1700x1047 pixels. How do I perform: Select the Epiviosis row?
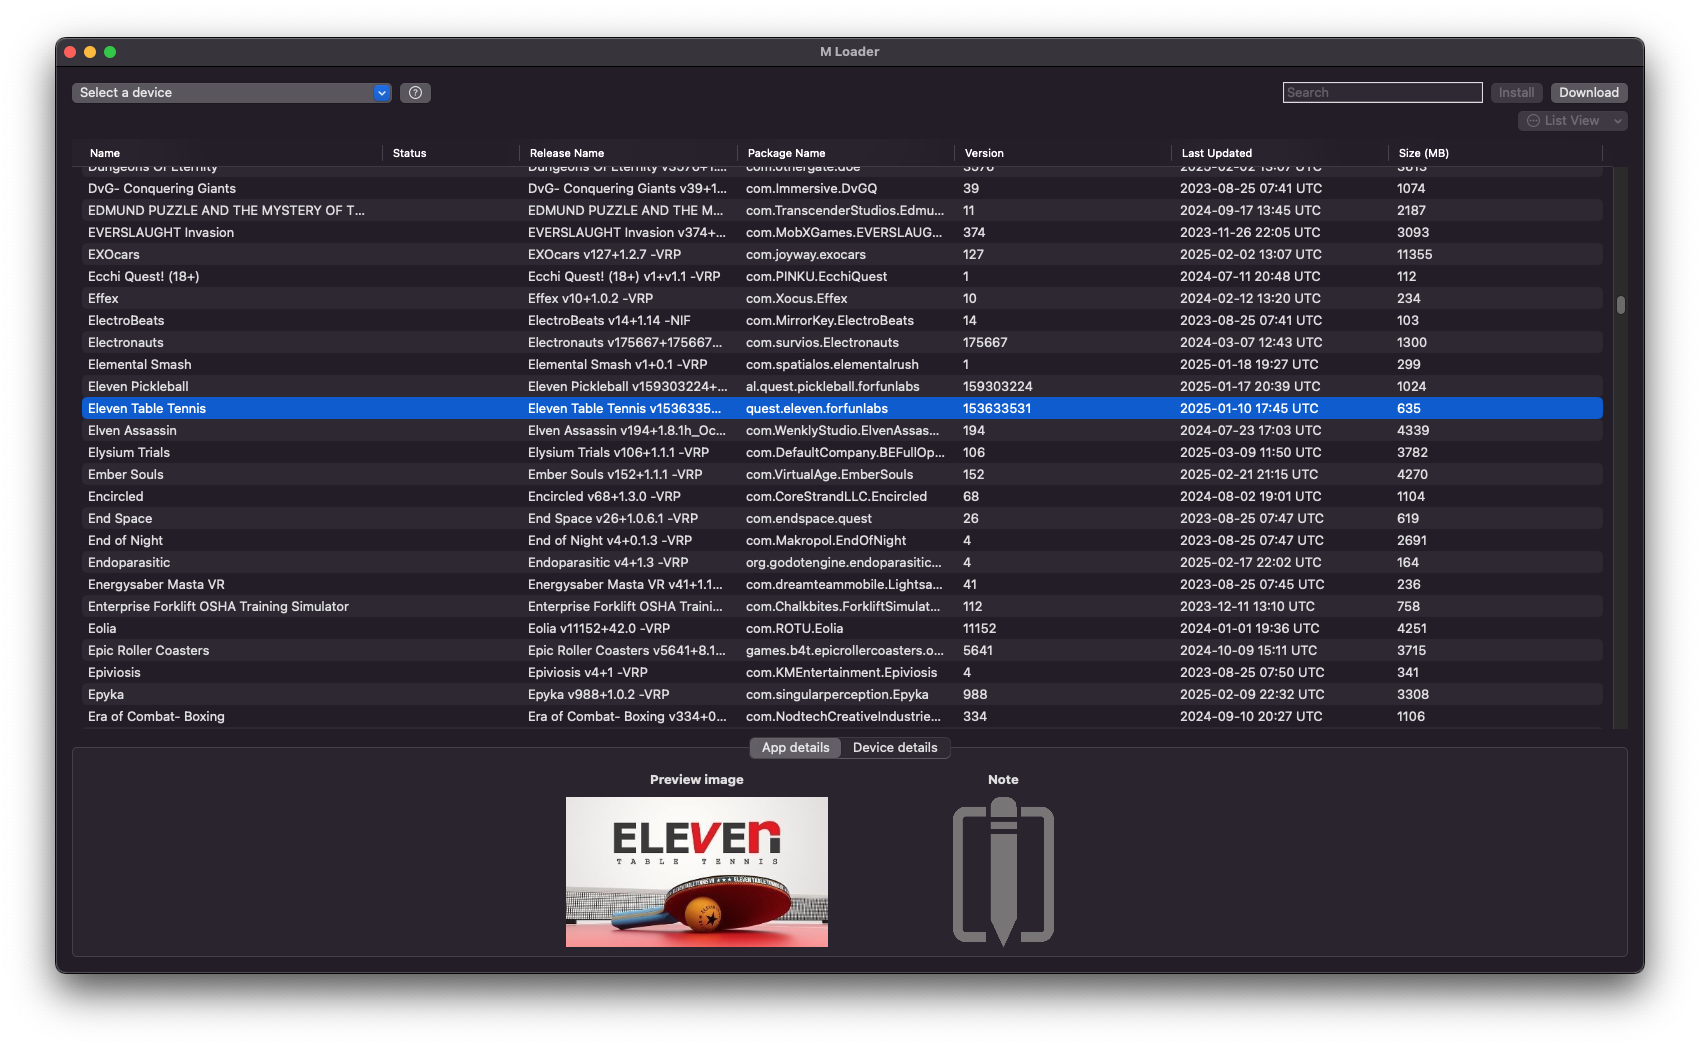point(842,673)
